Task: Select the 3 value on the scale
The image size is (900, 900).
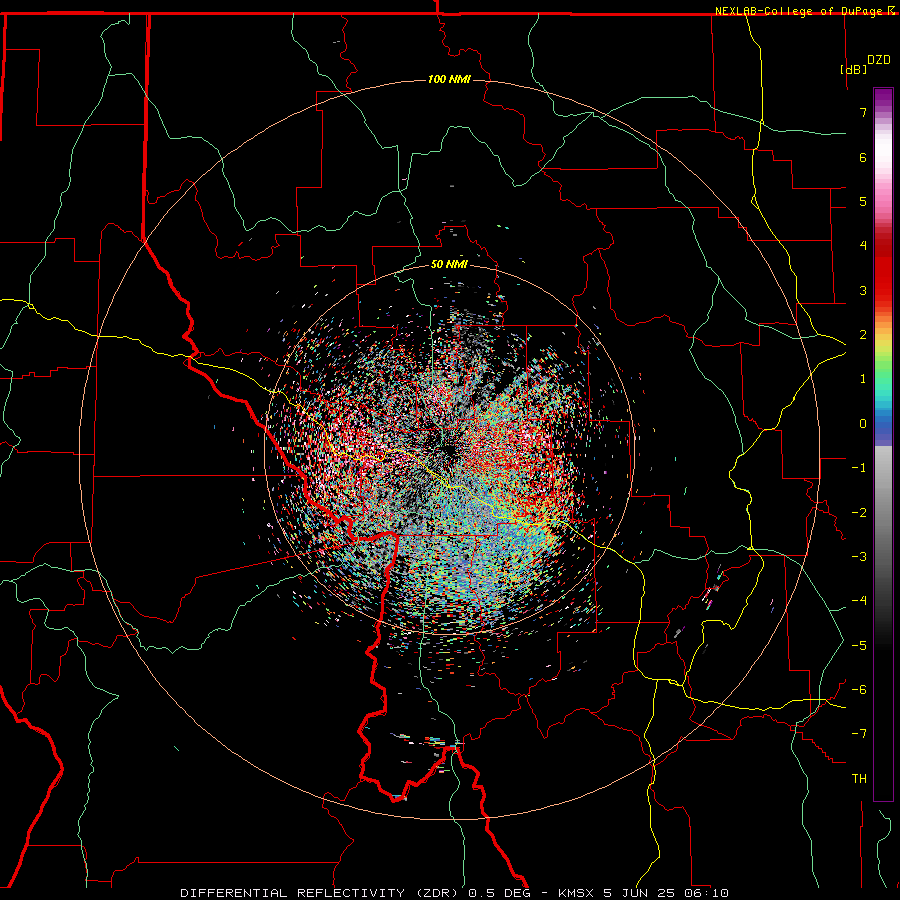Action: point(863,290)
